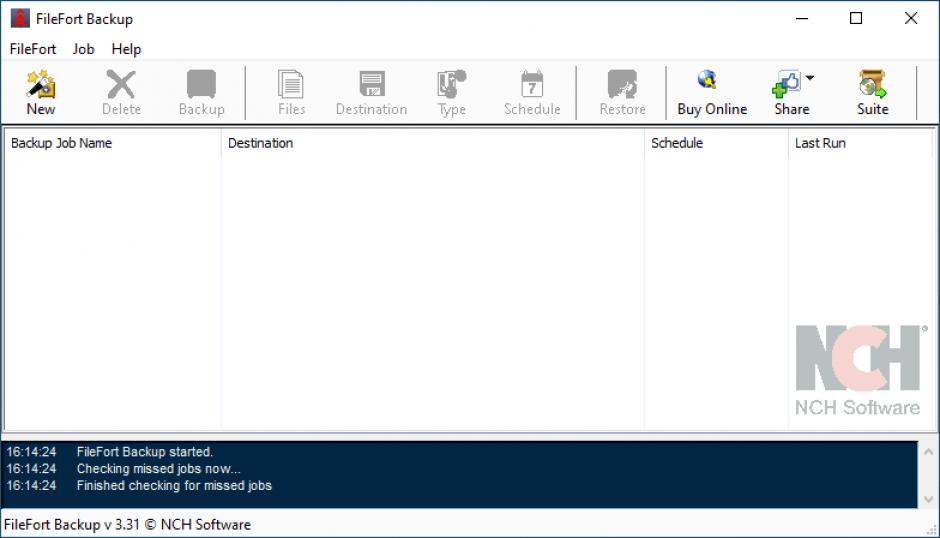The width and height of the screenshot is (940, 538).
Task: Run the Backup toolbar button
Action: coord(201,92)
